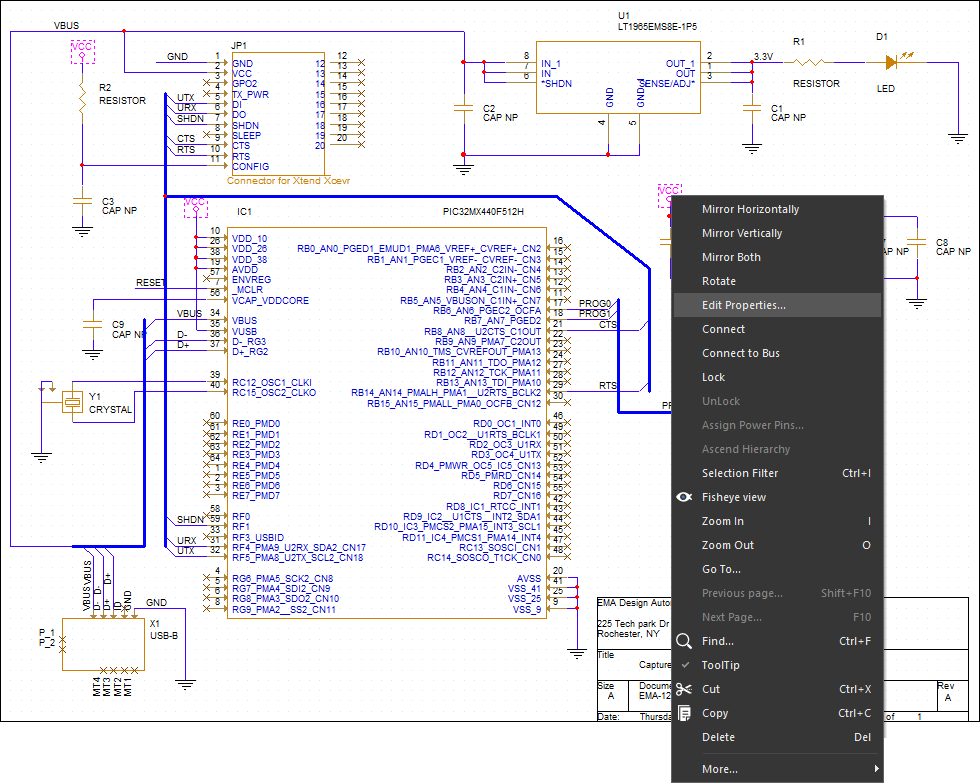Choose Mirror Vertically from context menu
980x783 pixels.
pyautogui.click(x=777, y=233)
